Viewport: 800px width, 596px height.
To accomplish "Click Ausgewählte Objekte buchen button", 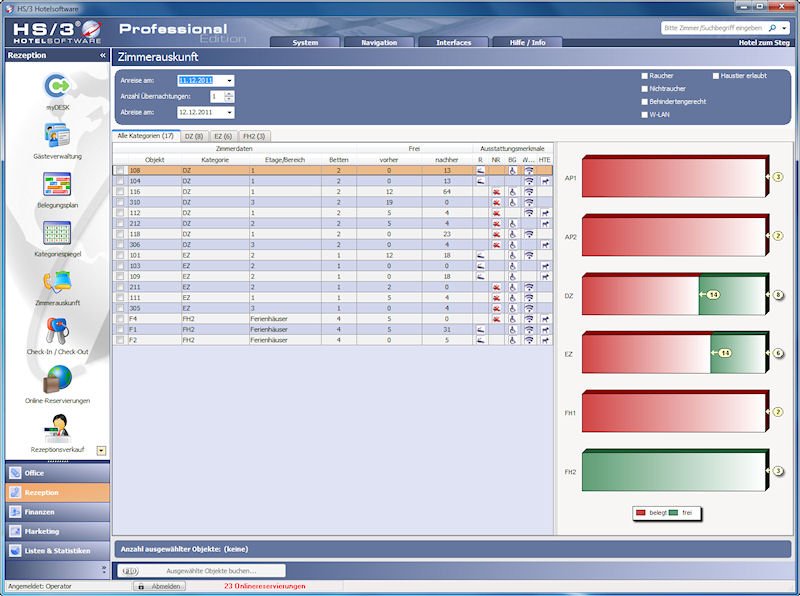I will click(202, 571).
